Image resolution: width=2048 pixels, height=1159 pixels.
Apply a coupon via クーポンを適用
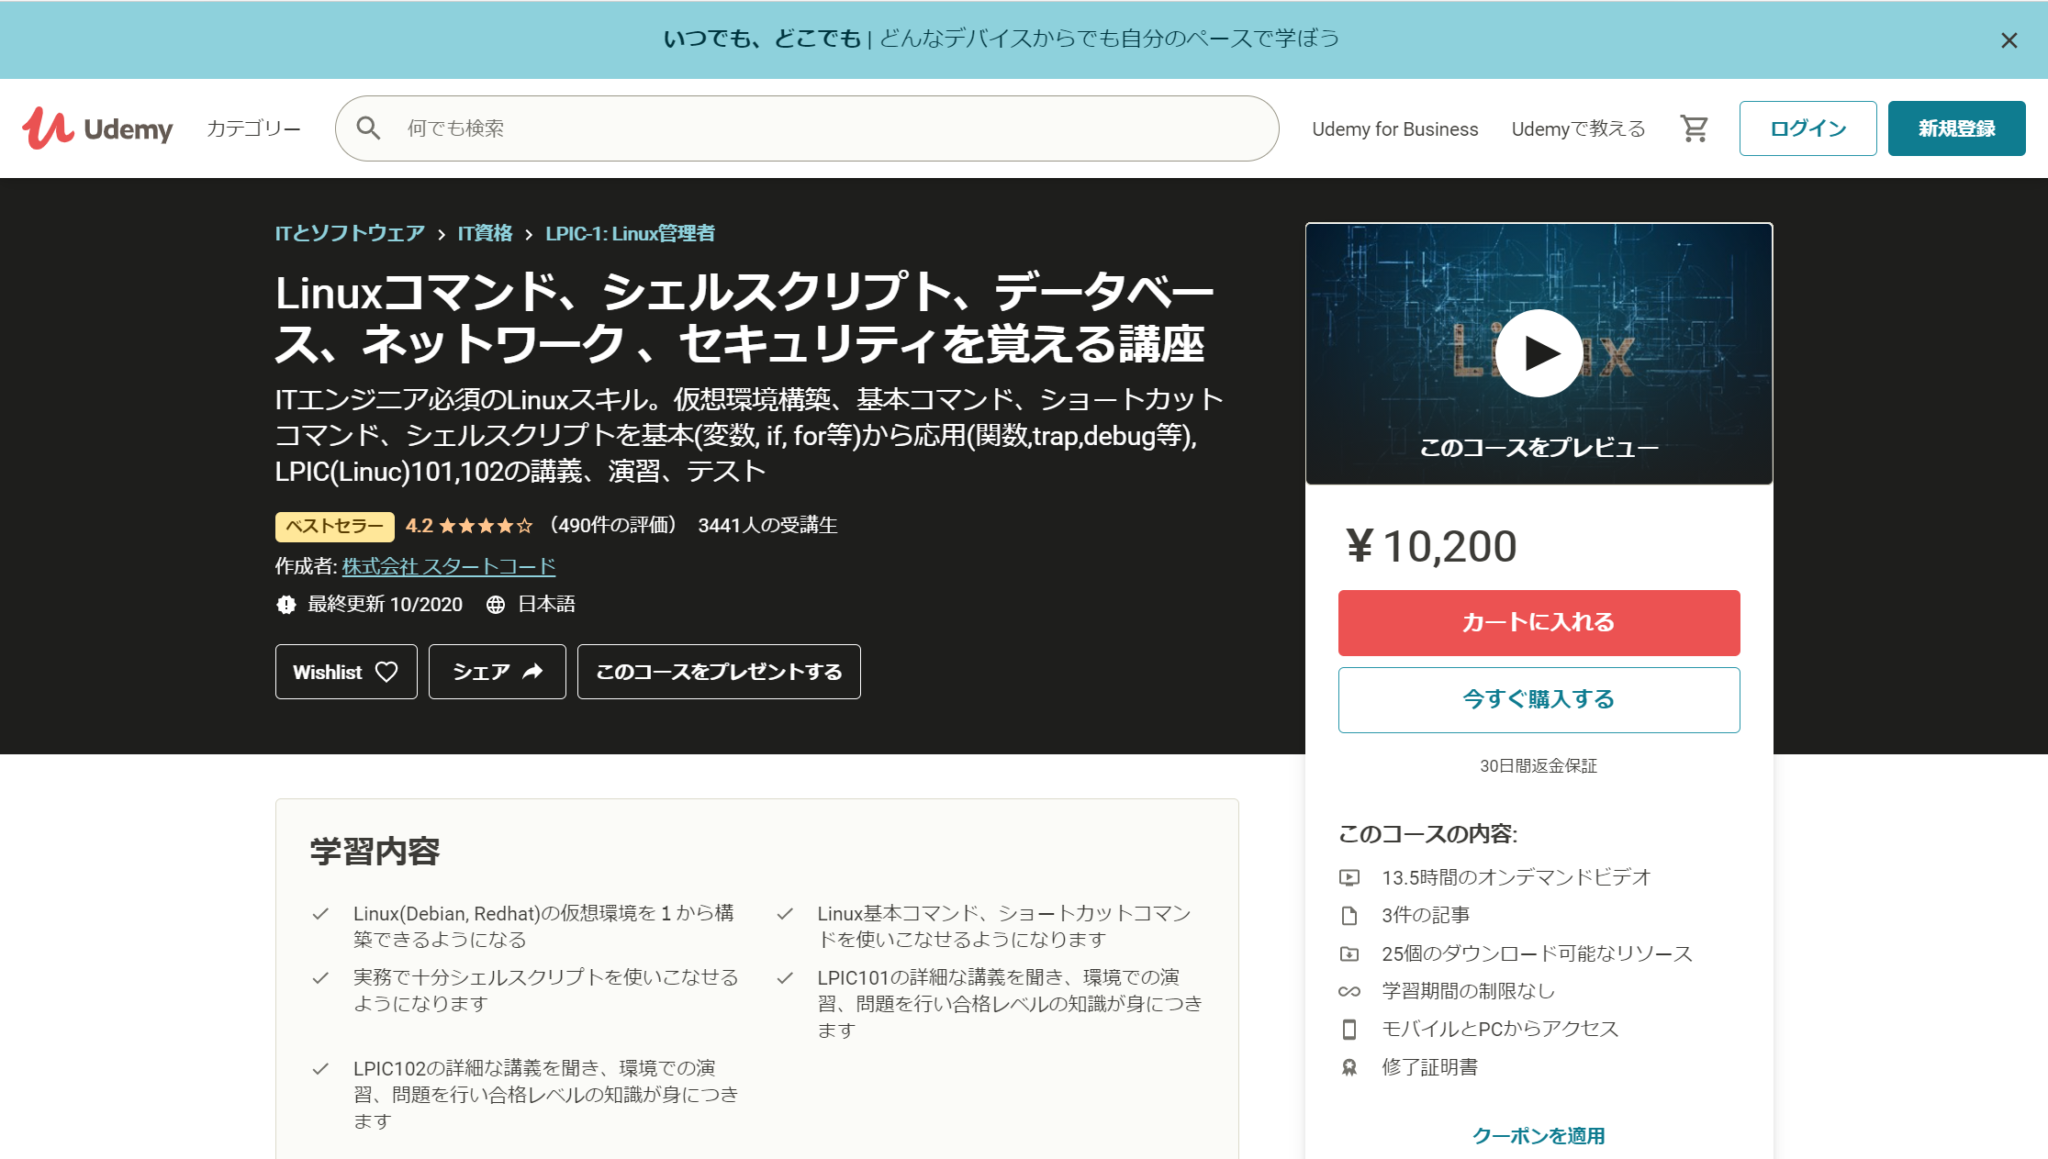1538,1135
